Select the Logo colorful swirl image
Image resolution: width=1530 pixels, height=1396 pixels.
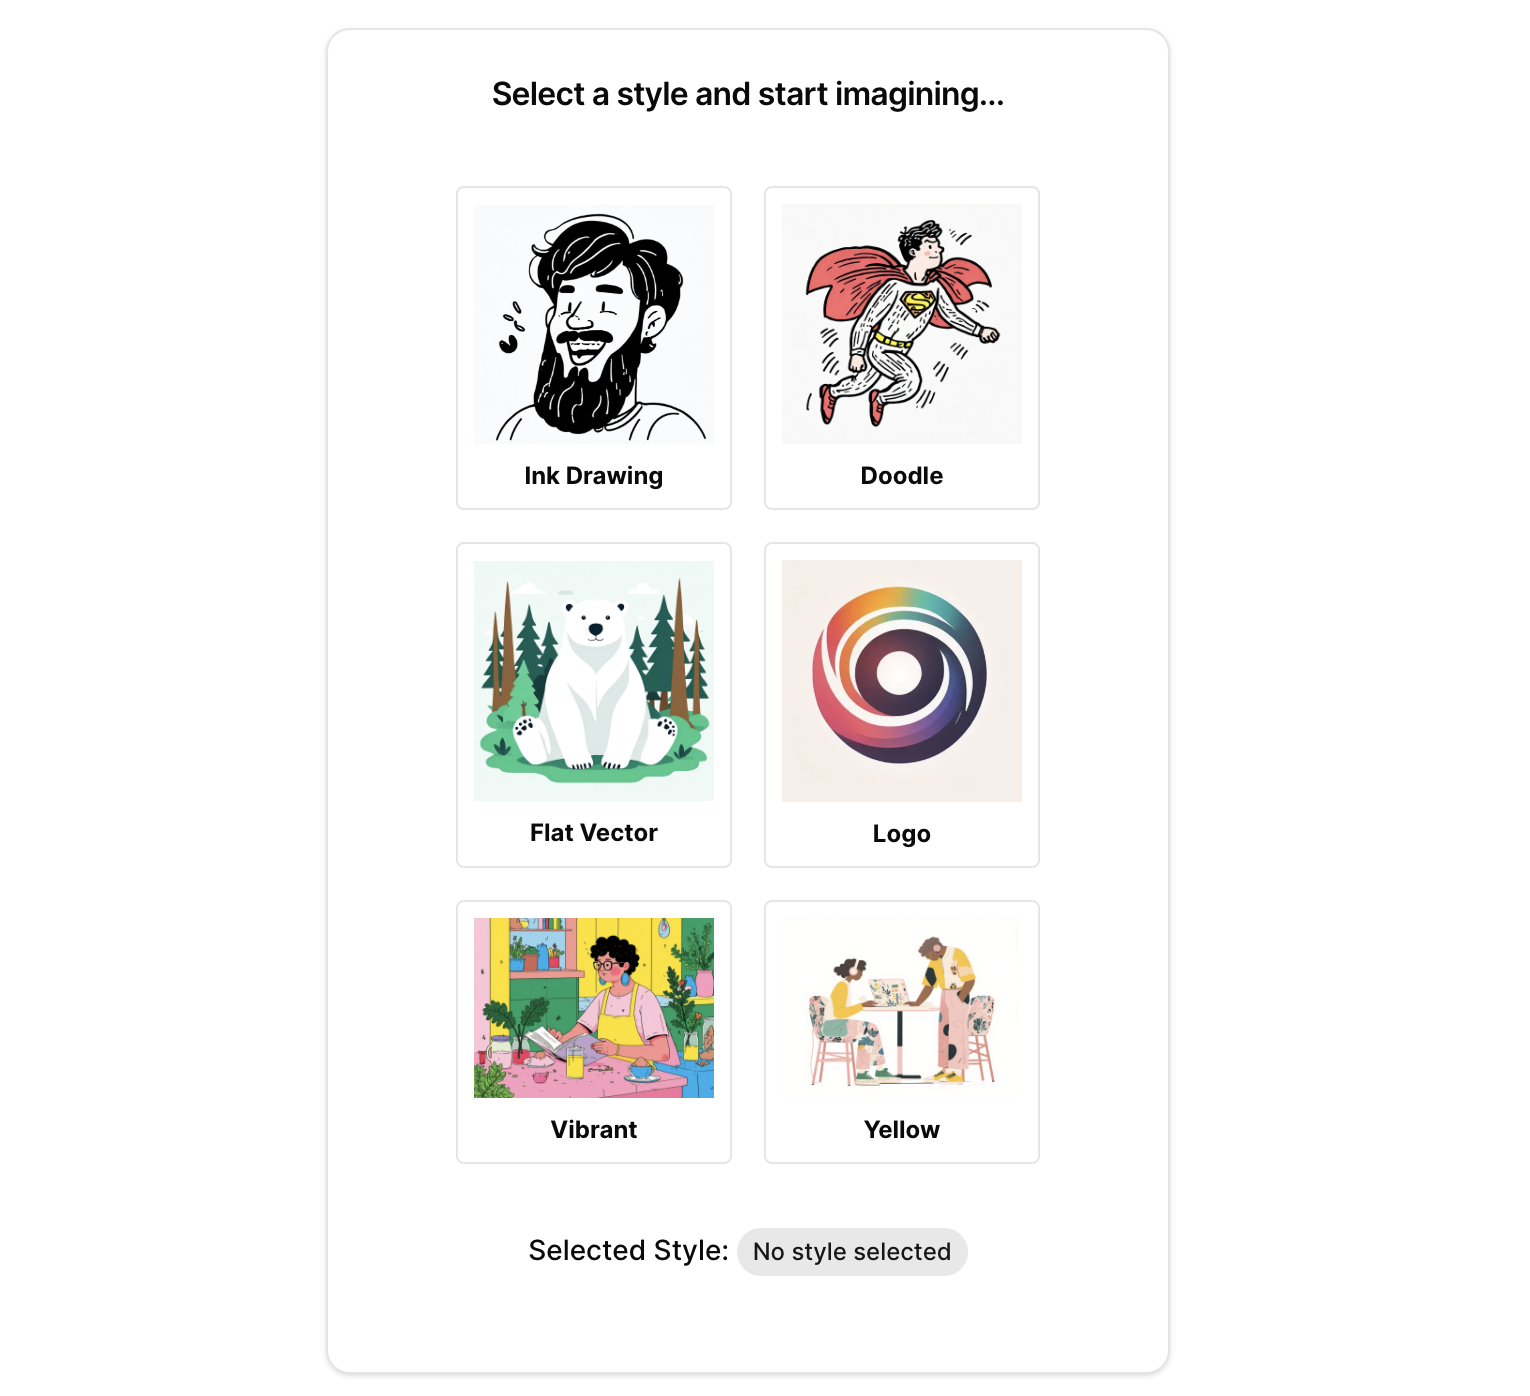point(902,681)
